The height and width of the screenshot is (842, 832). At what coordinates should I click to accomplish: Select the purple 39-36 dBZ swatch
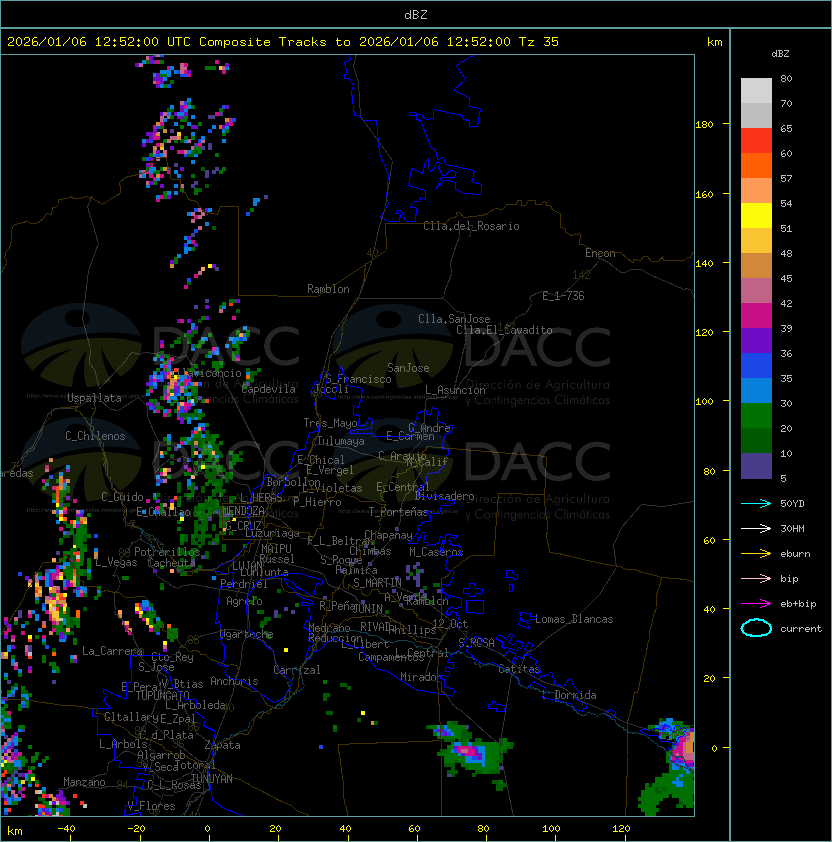point(756,340)
